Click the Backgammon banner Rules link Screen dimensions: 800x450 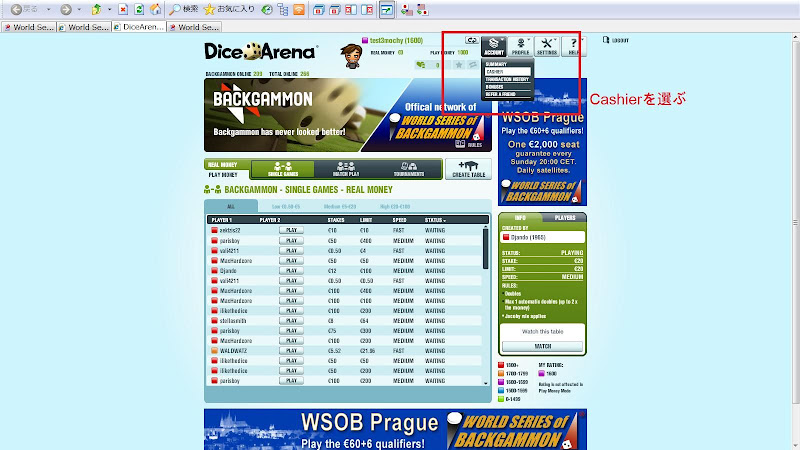click(469, 144)
